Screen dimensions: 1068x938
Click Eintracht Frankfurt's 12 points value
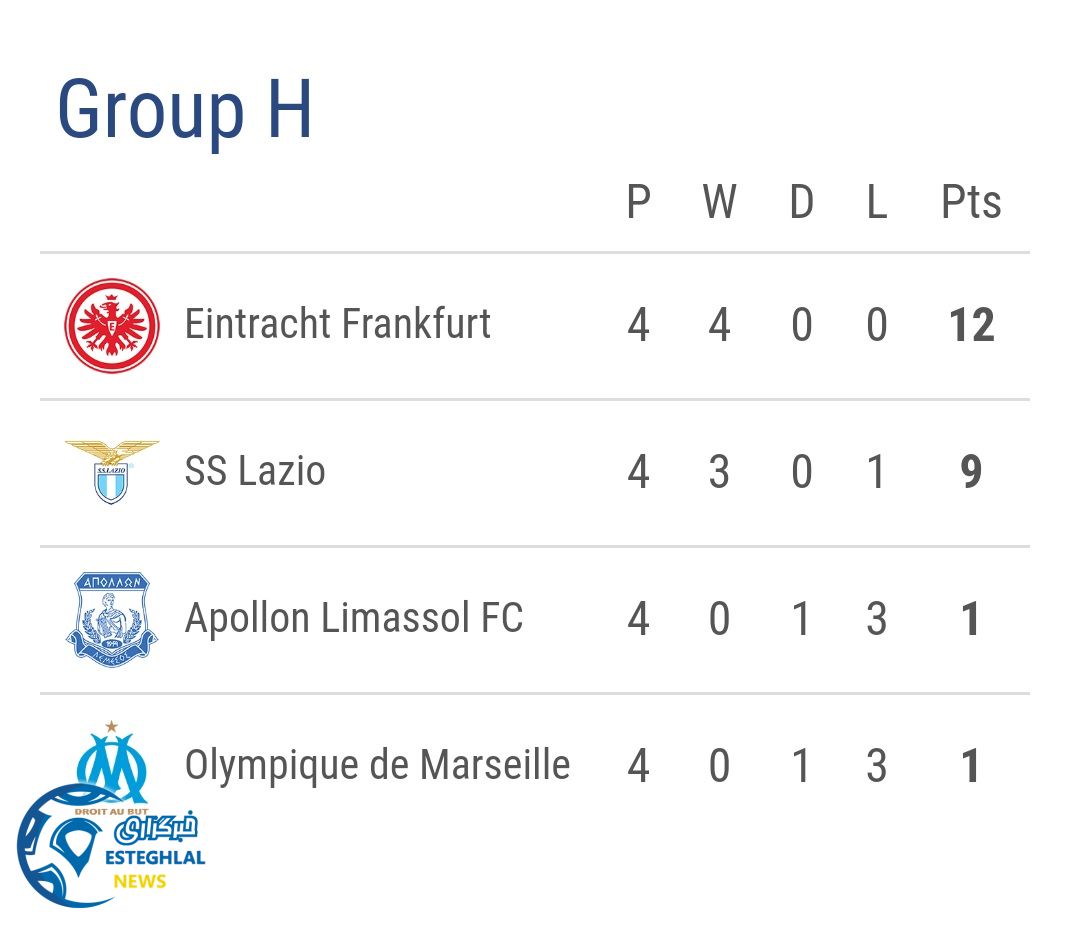click(971, 326)
